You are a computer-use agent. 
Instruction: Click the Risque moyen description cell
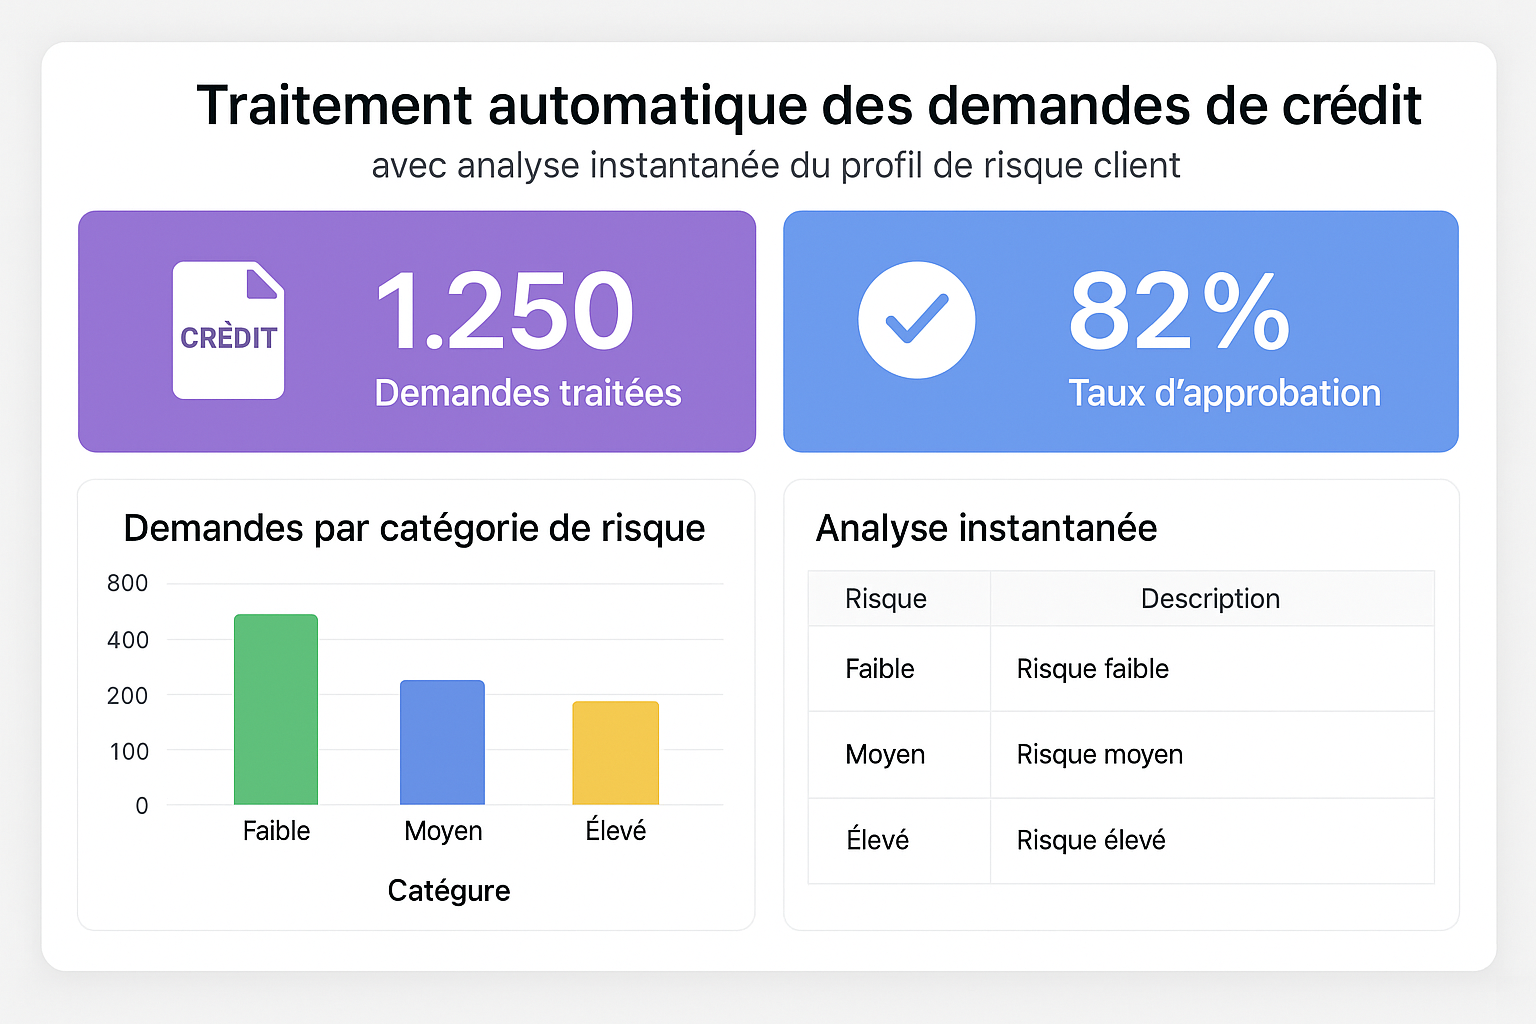1100,754
